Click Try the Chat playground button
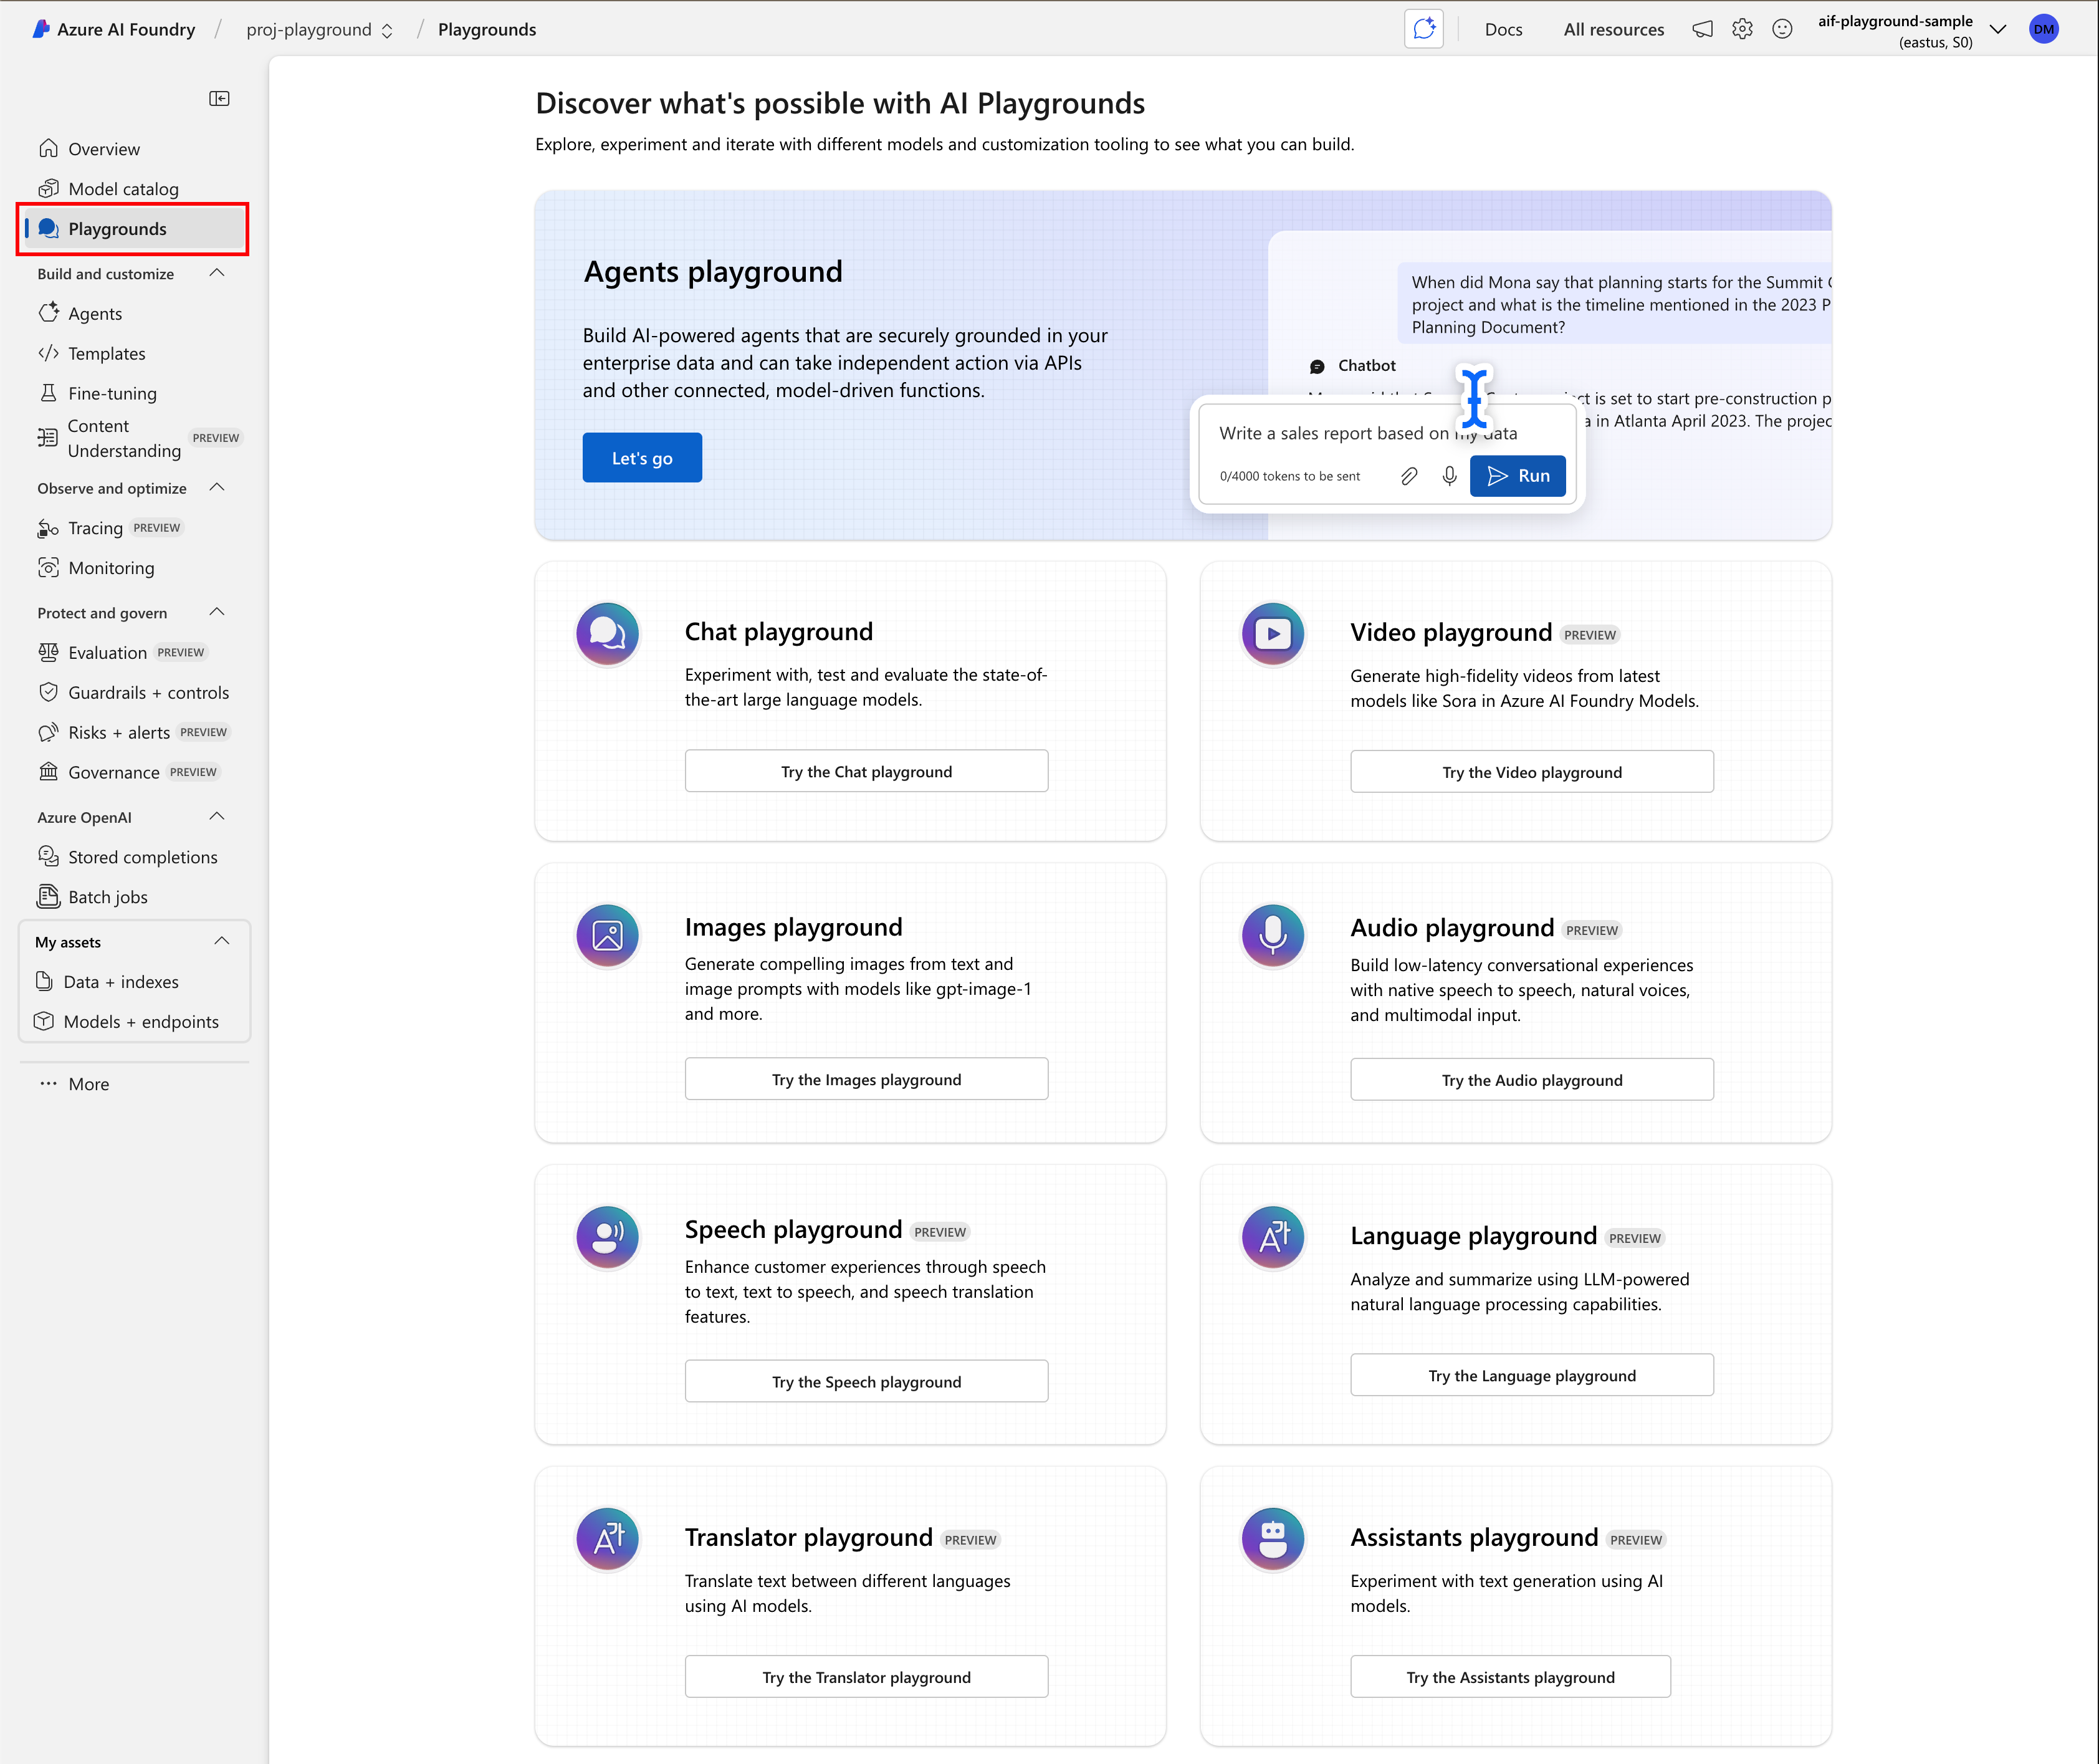The width and height of the screenshot is (2099, 1764). 866,771
